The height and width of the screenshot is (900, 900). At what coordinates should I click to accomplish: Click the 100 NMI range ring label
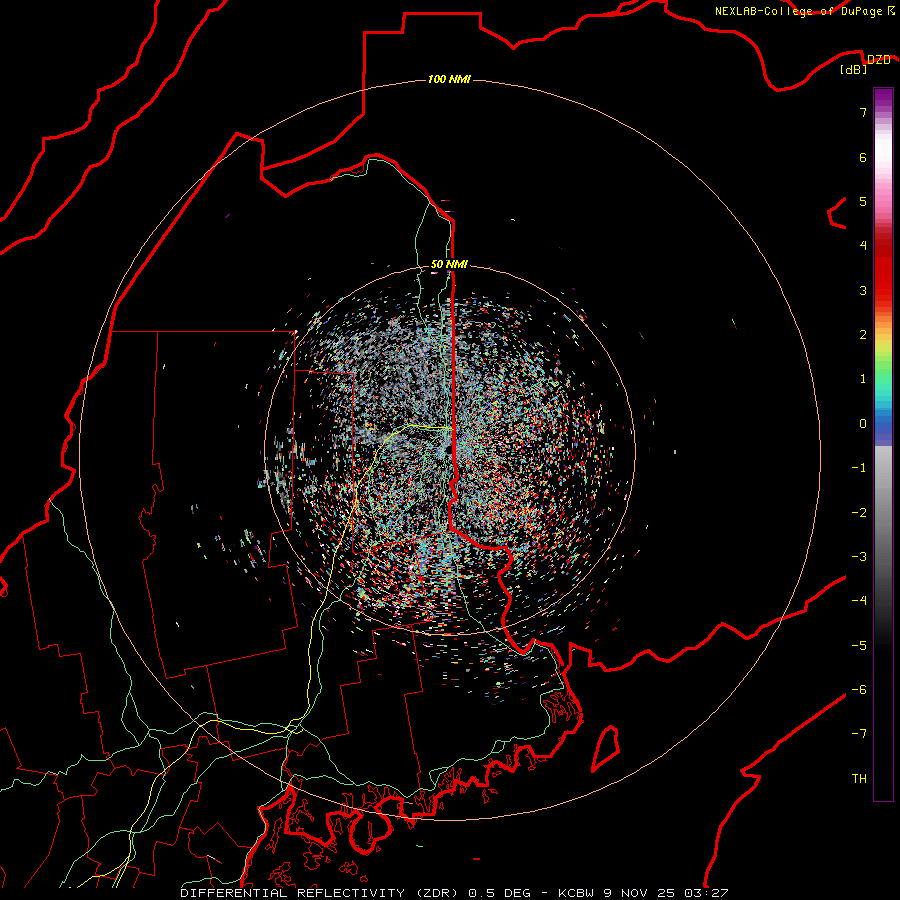click(449, 79)
